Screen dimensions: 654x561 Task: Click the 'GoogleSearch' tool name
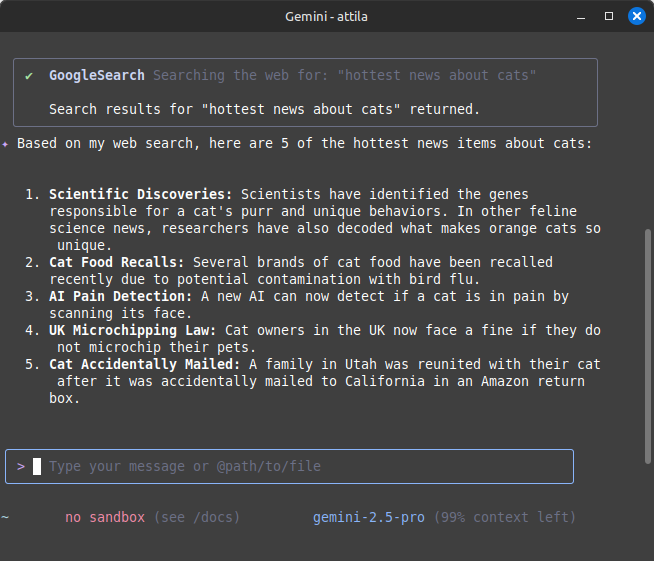(97, 75)
